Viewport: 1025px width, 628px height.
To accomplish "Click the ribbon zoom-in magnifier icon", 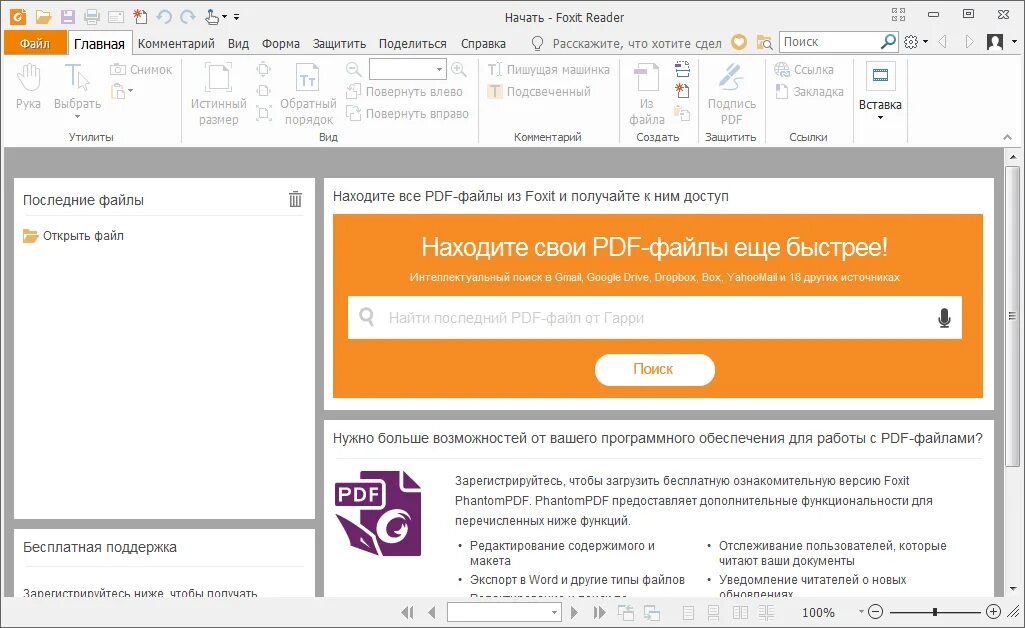I will 459,69.
